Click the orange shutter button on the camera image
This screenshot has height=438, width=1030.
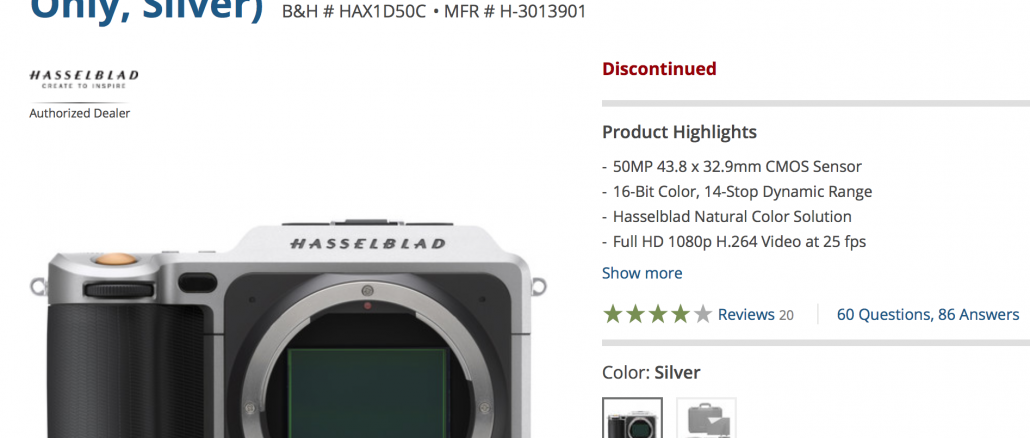pos(116,259)
